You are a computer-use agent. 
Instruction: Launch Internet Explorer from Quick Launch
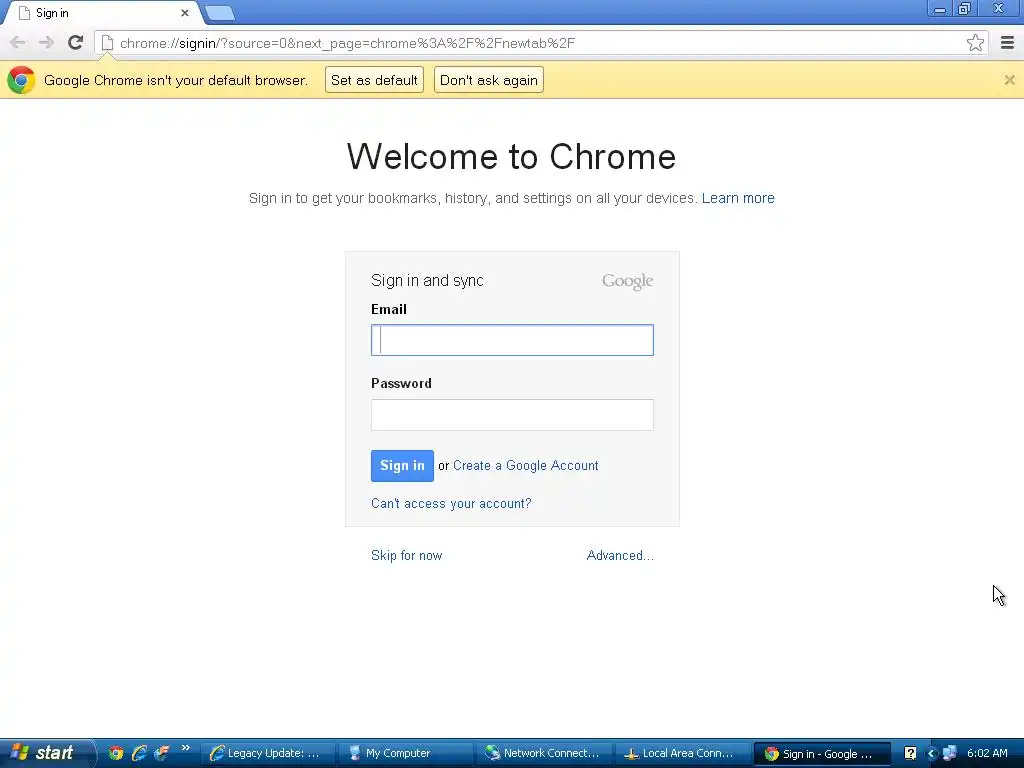(x=138, y=753)
